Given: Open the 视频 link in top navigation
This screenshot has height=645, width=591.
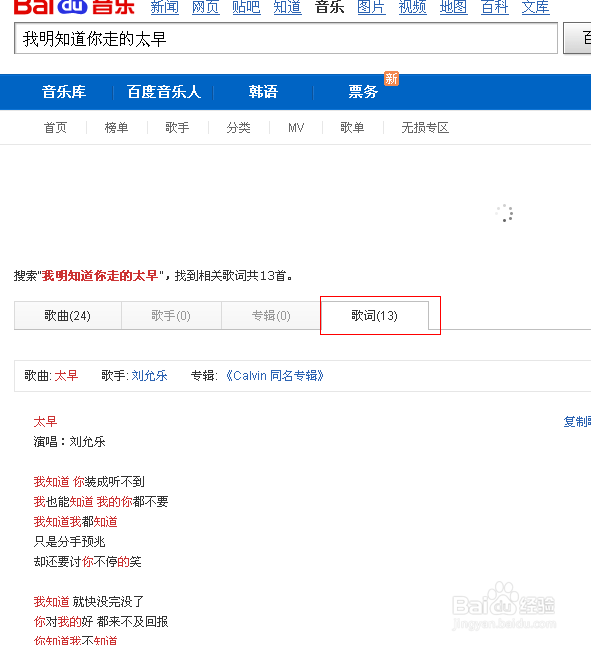Looking at the screenshot, I should [x=413, y=7].
